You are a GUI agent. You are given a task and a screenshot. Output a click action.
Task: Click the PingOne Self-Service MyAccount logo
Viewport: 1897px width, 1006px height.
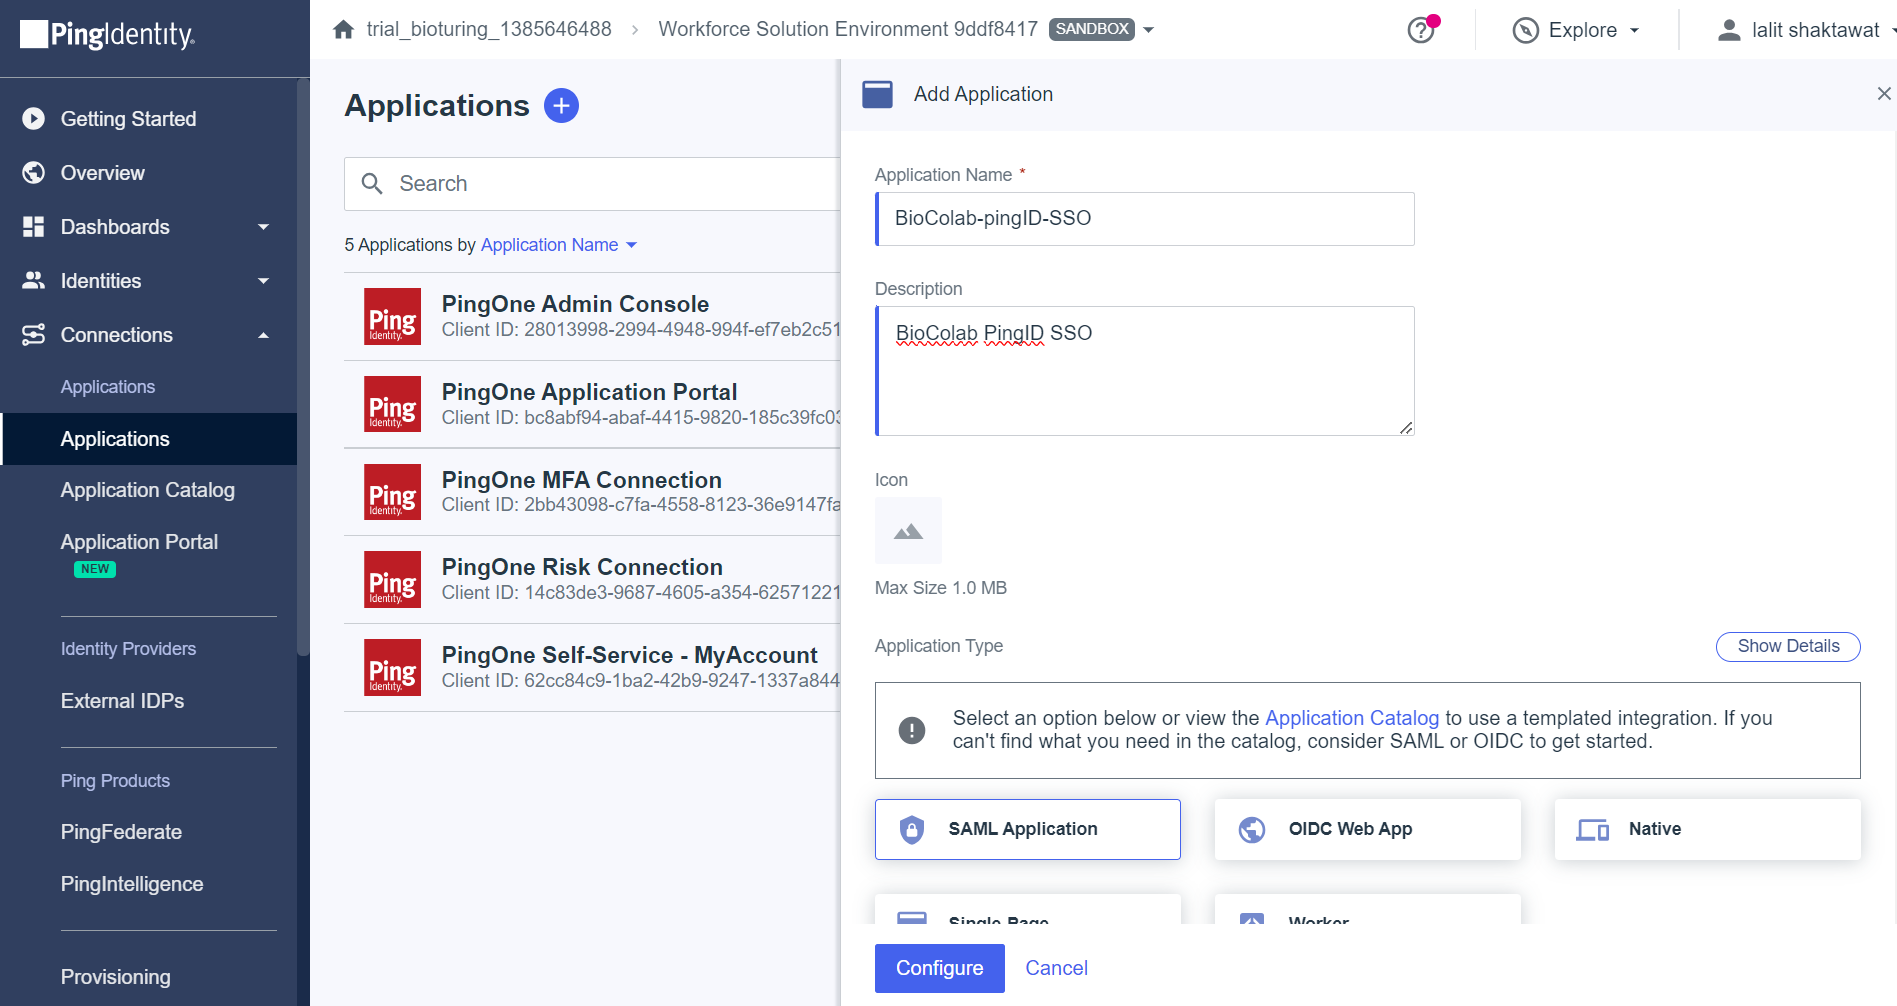tap(392, 667)
